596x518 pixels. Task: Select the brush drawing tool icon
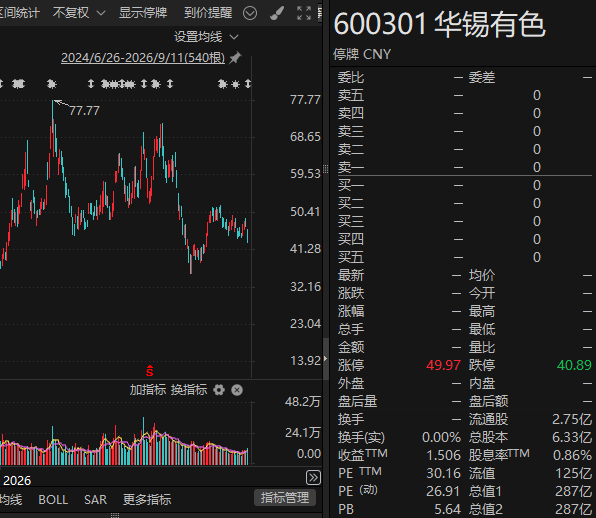(277, 13)
